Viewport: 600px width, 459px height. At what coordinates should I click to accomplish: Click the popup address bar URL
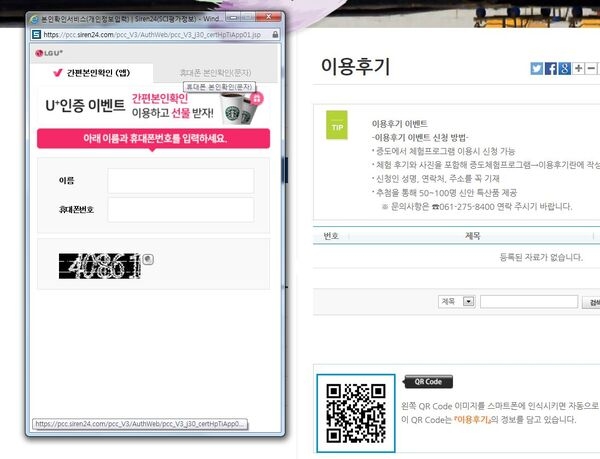152,34
